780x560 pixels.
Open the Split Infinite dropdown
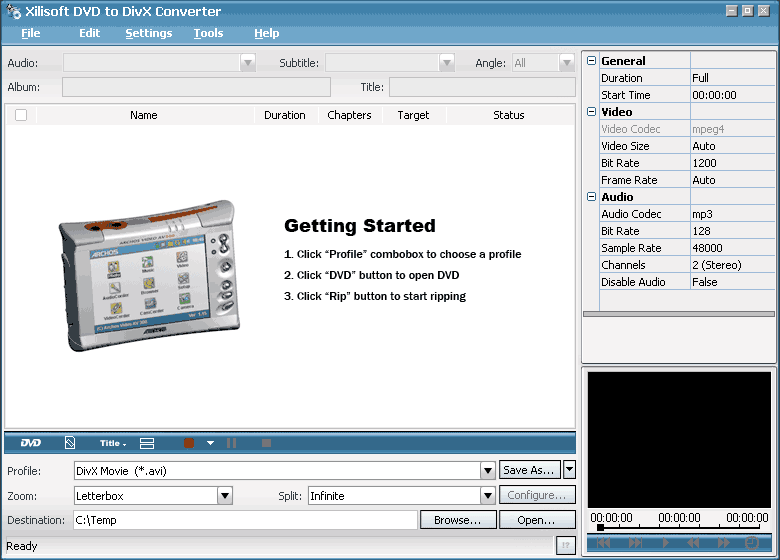[x=488, y=495]
